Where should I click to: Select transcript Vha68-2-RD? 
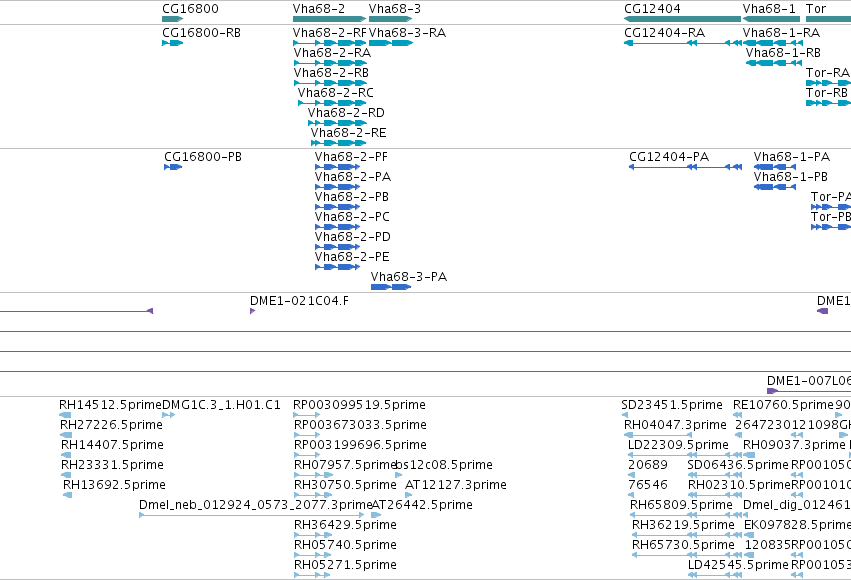coord(346,113)
